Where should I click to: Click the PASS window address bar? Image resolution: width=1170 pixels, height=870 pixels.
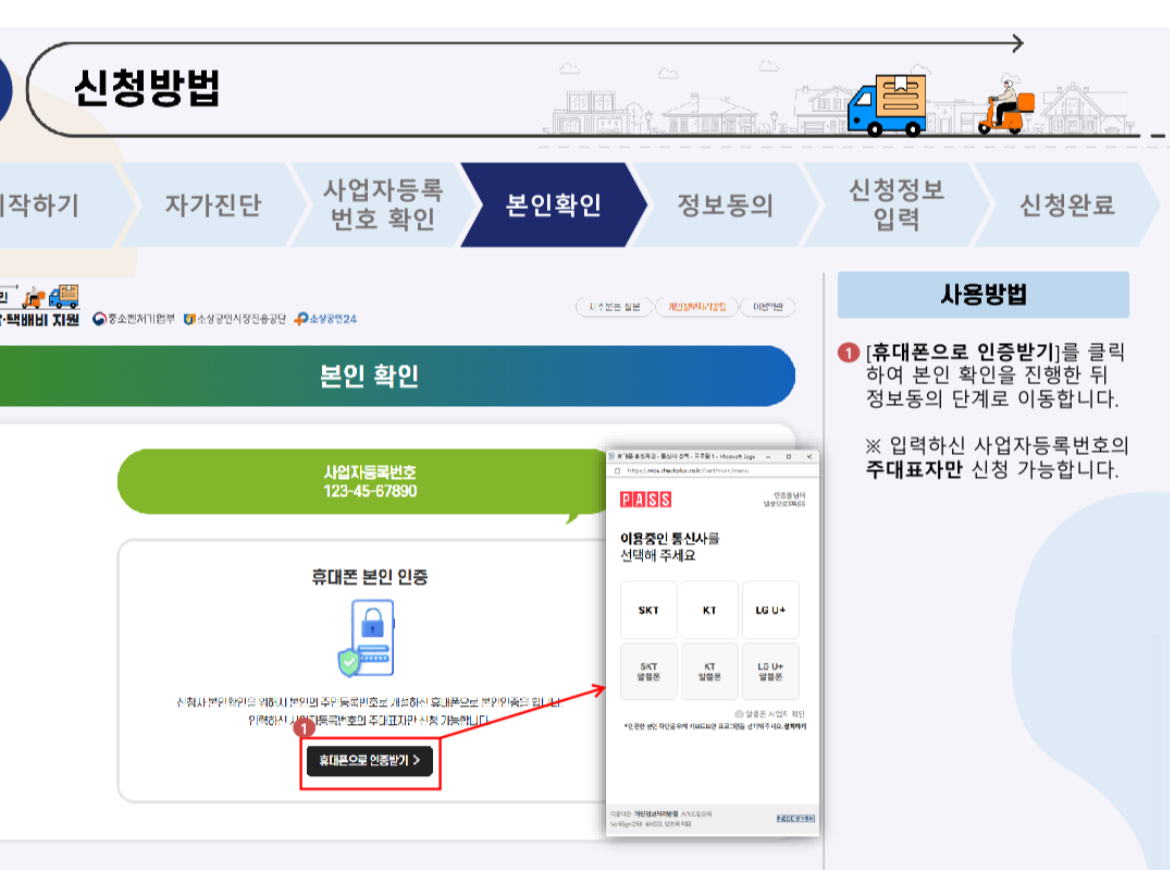pyautogui.click(x=713, y=471)
